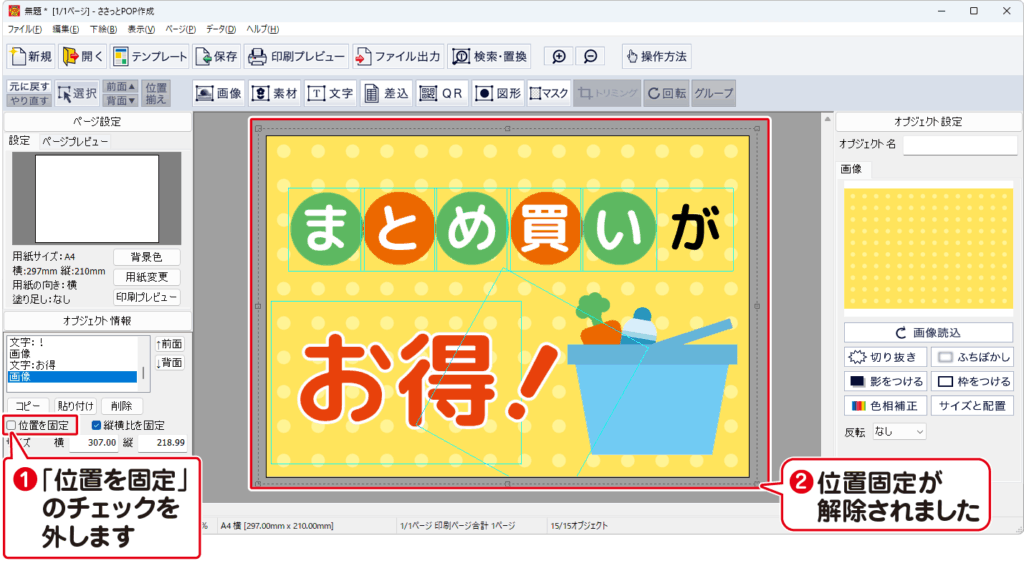Click the オブジェクト名 input field

[x=959, y=145]
